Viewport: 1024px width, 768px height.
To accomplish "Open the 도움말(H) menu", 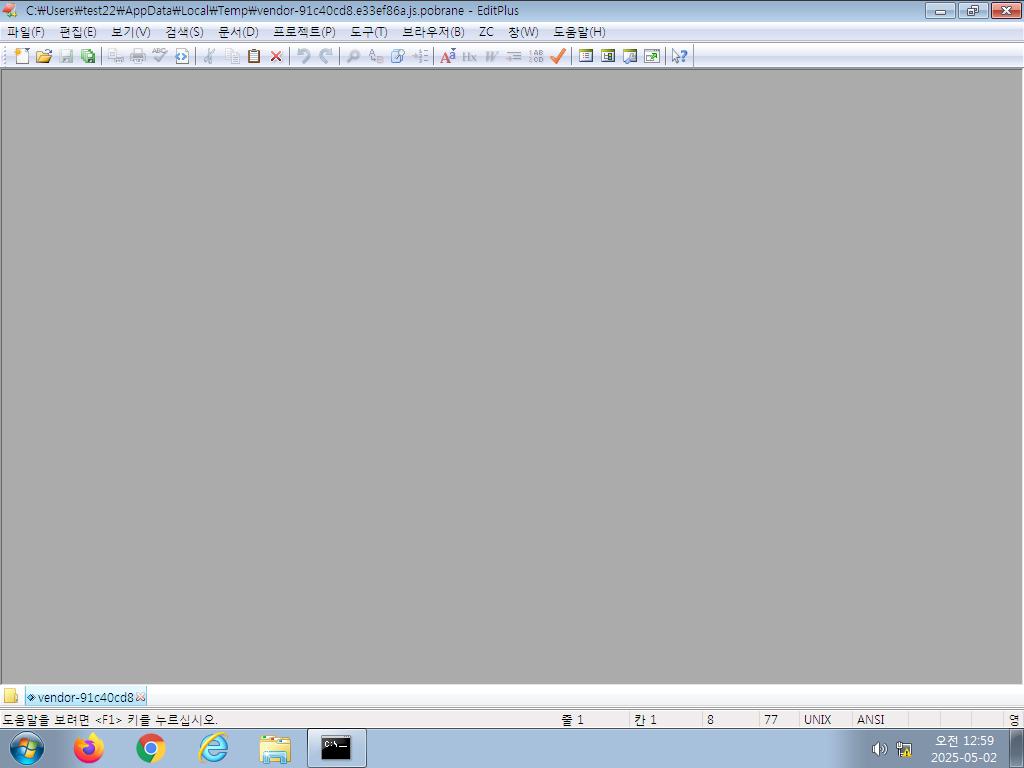I will (579, 32).
